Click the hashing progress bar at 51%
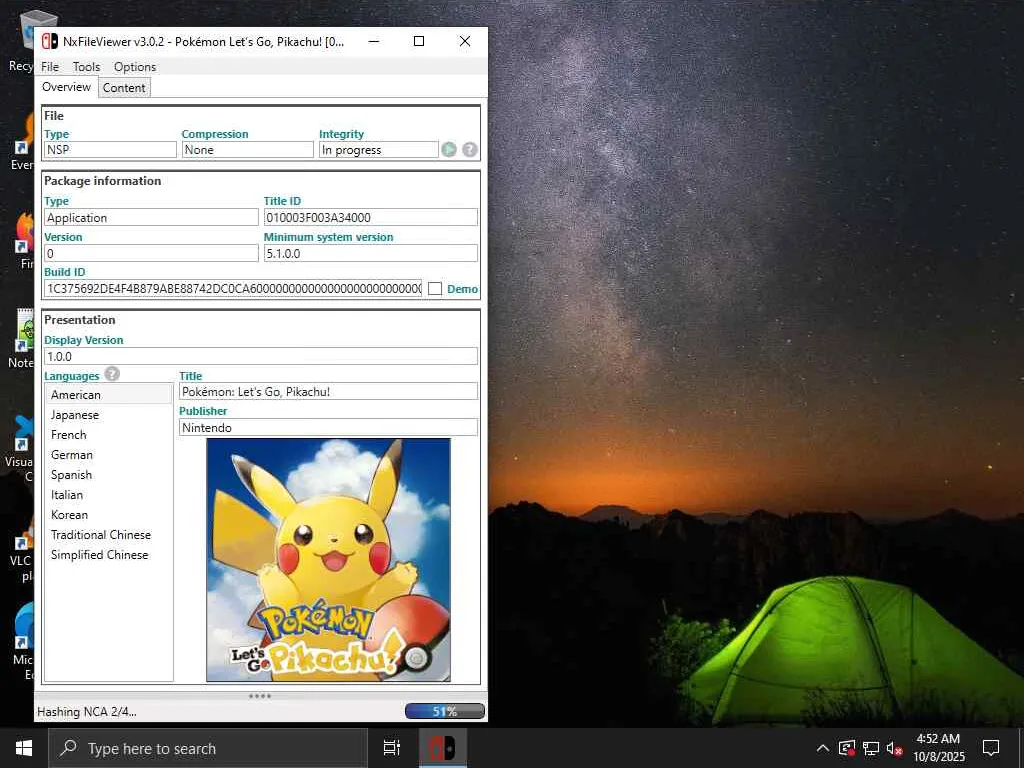 coord(445,711)
